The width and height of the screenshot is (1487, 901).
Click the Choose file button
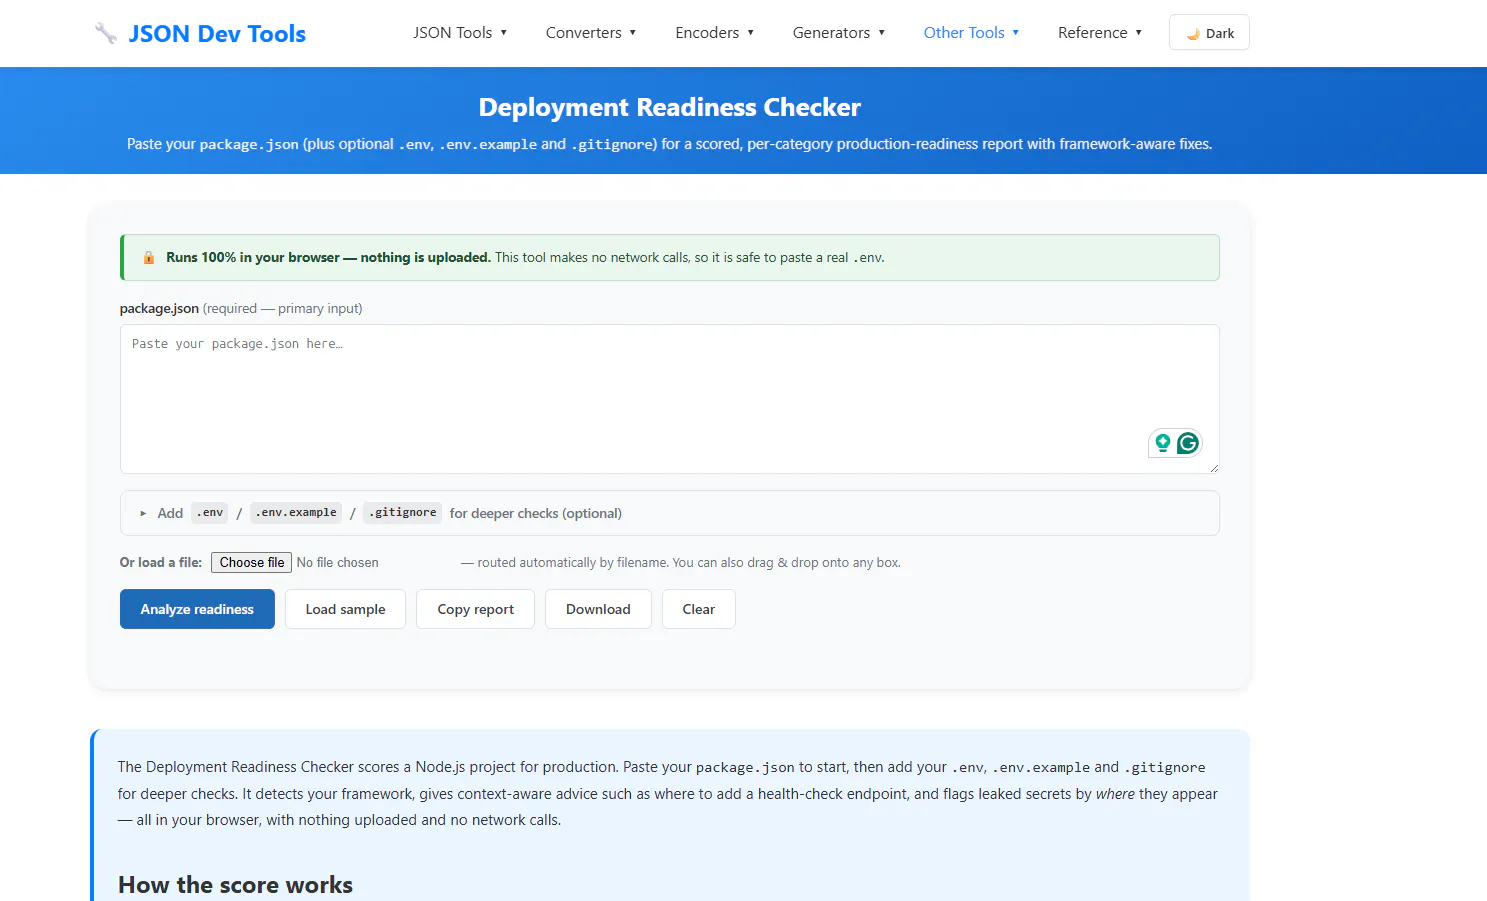[252, 563]
